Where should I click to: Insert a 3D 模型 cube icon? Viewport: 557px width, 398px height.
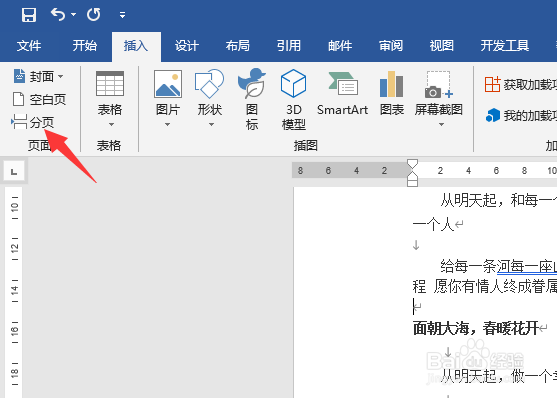click(293, 83)
